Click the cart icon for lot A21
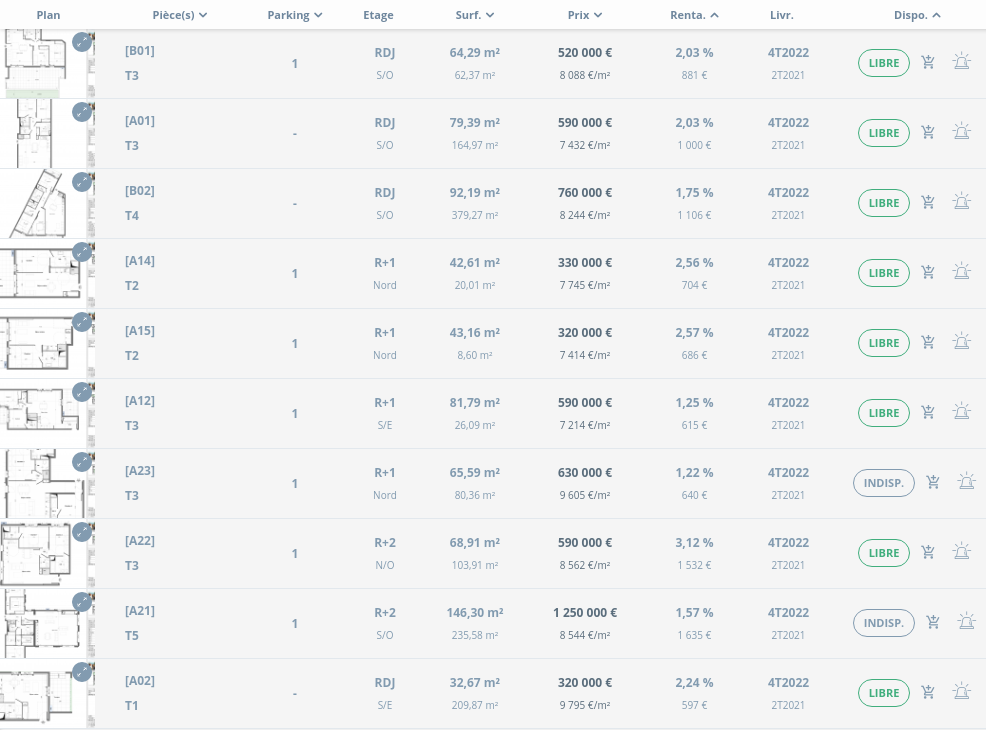986x730 pixels. pyautogui.click(x=933, y=623)
